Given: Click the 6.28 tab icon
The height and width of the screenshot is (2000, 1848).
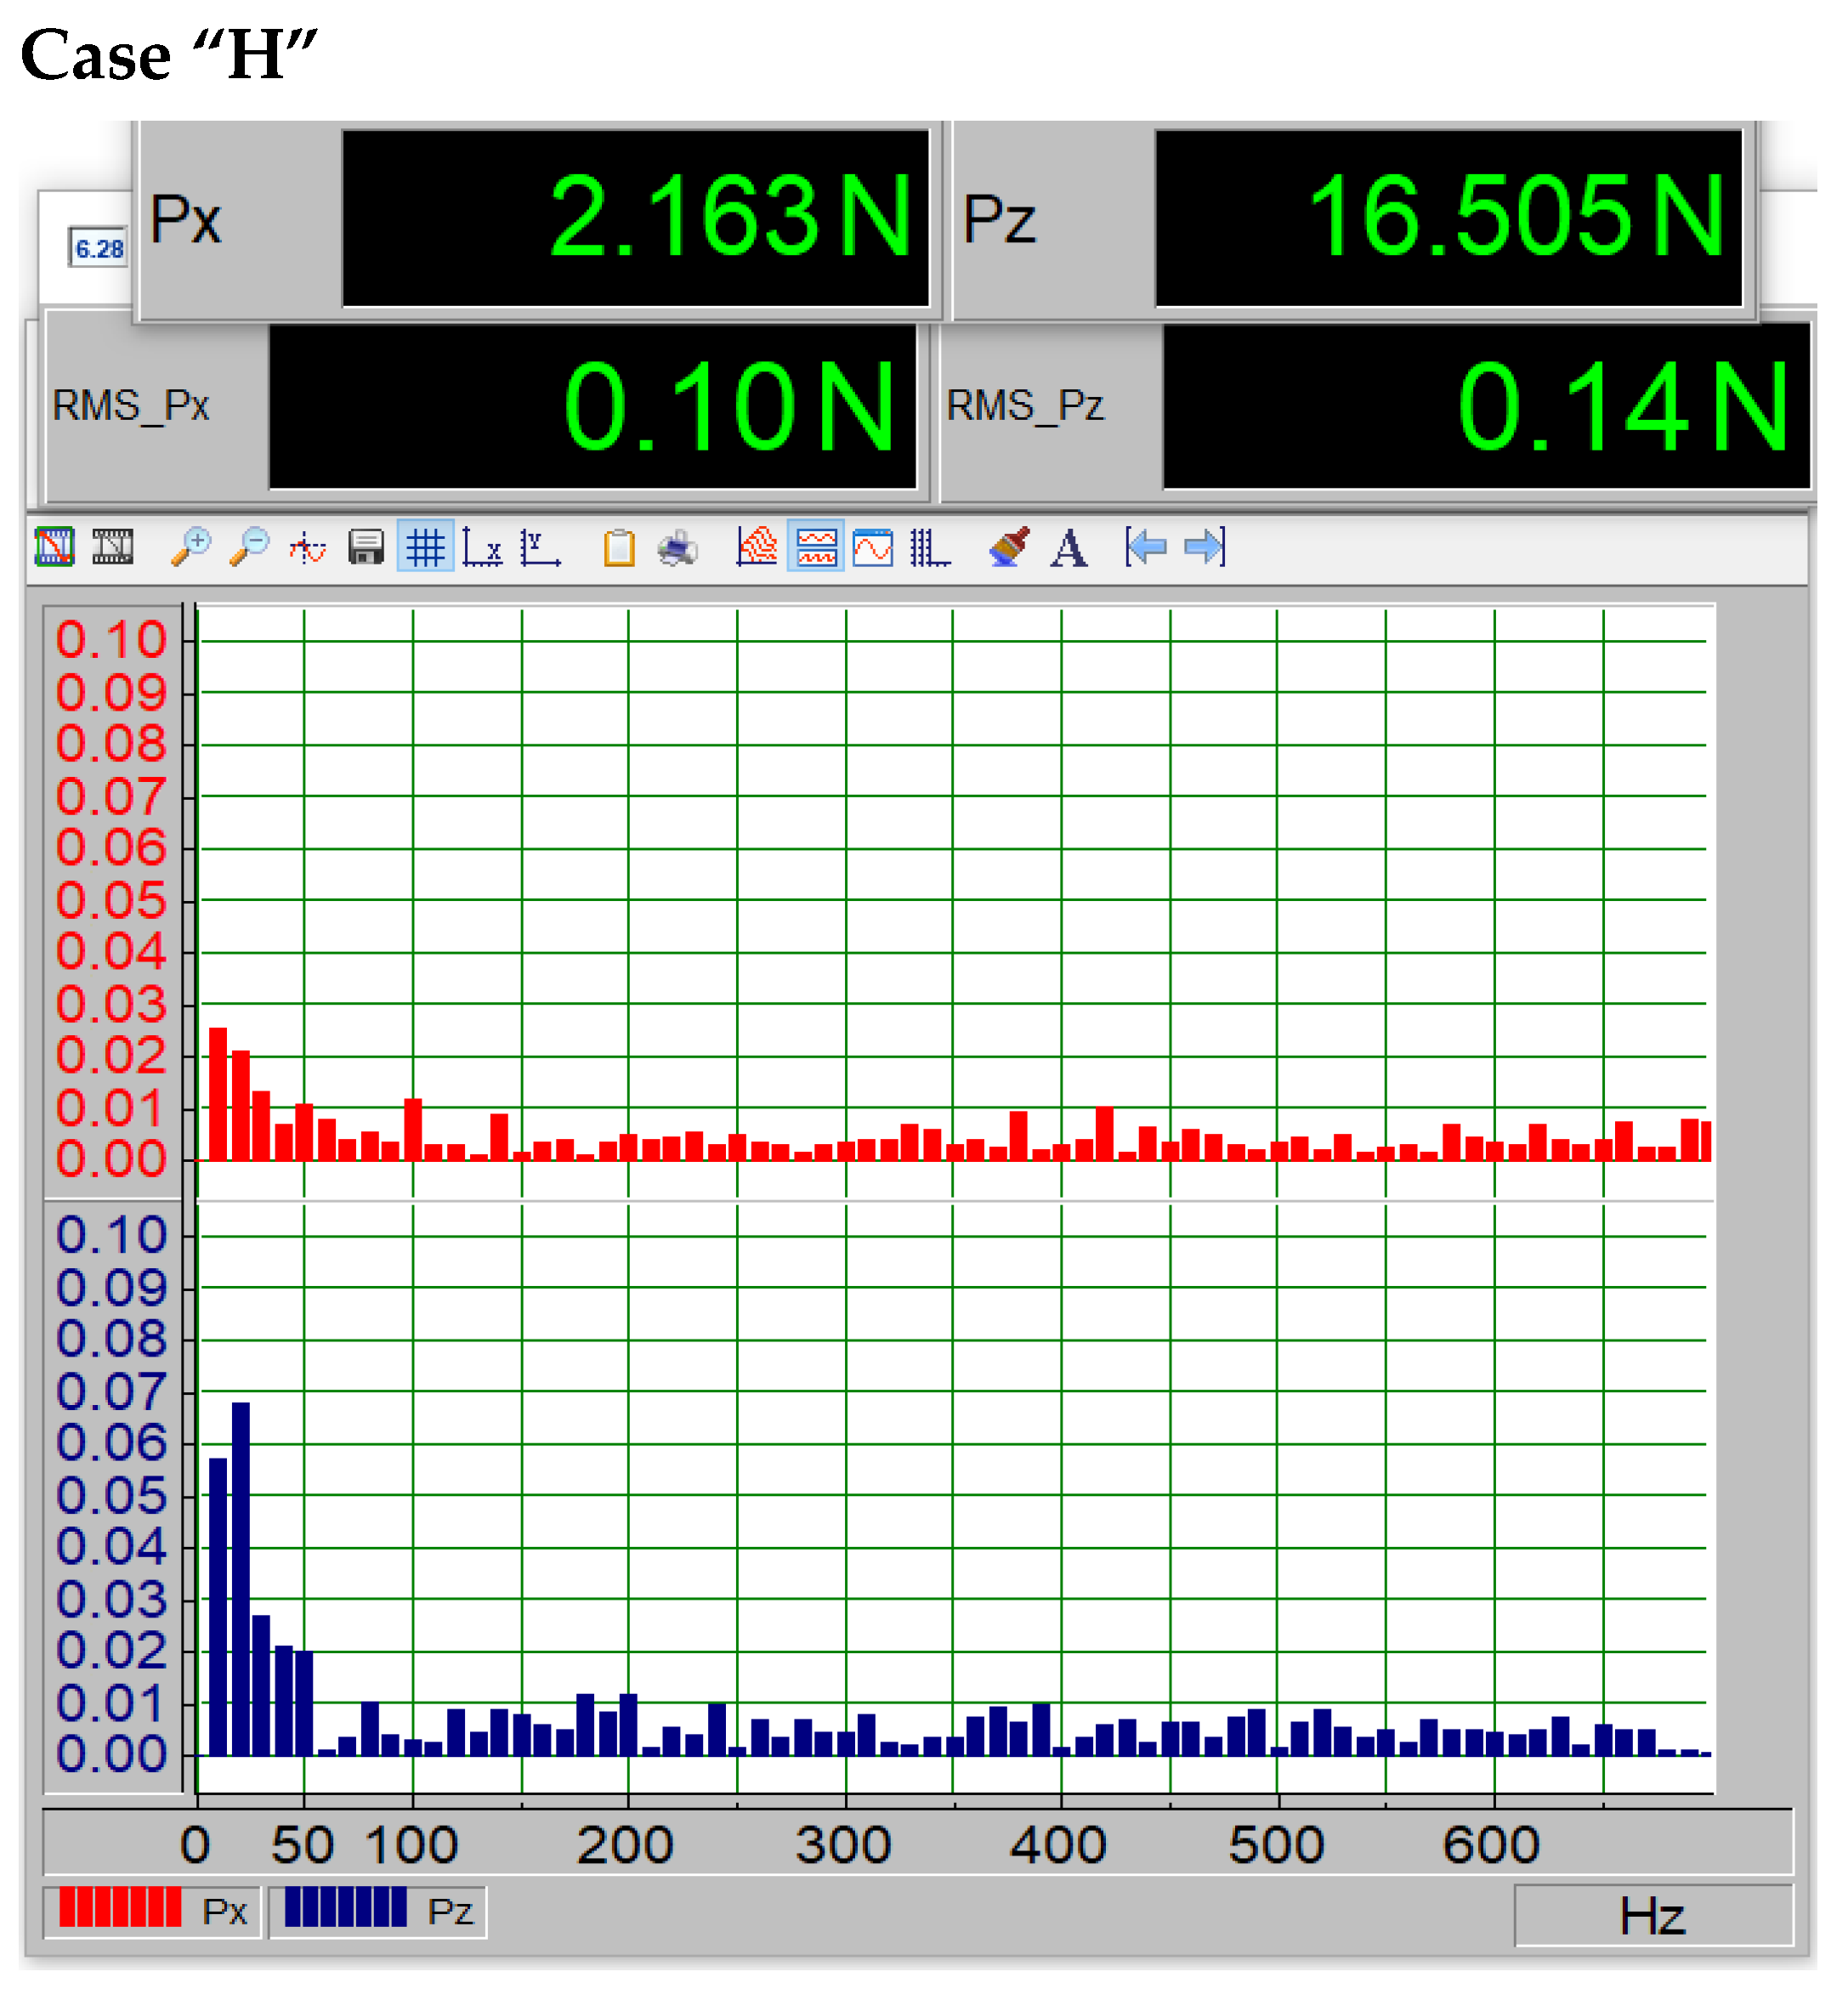Looking at the screenshot, I should pos(99,248).
